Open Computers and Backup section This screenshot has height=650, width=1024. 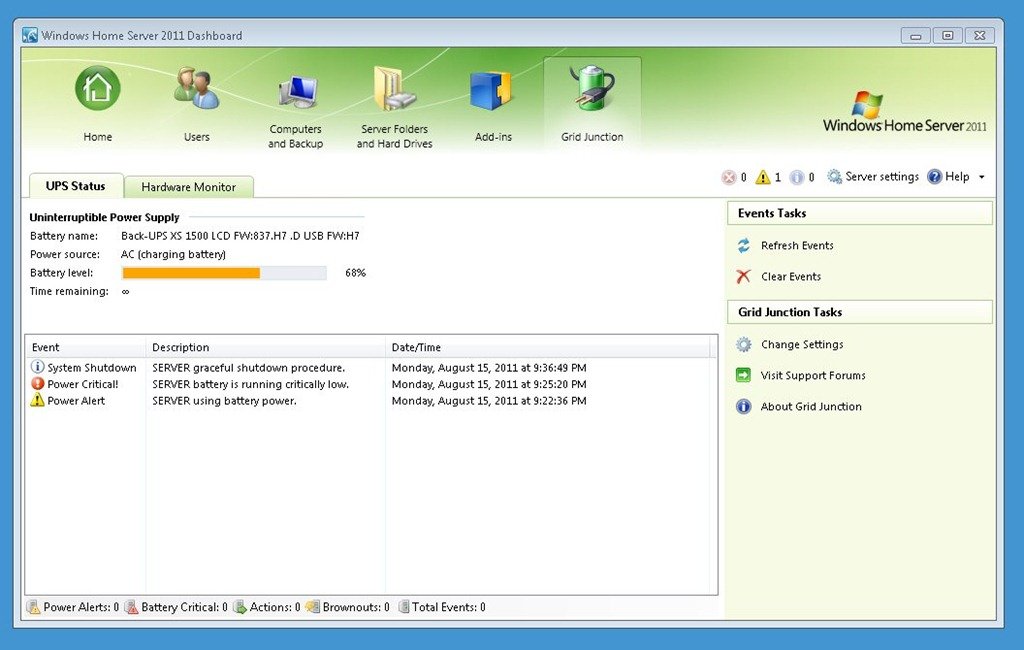pyautogui.click(x=296, y=93)
